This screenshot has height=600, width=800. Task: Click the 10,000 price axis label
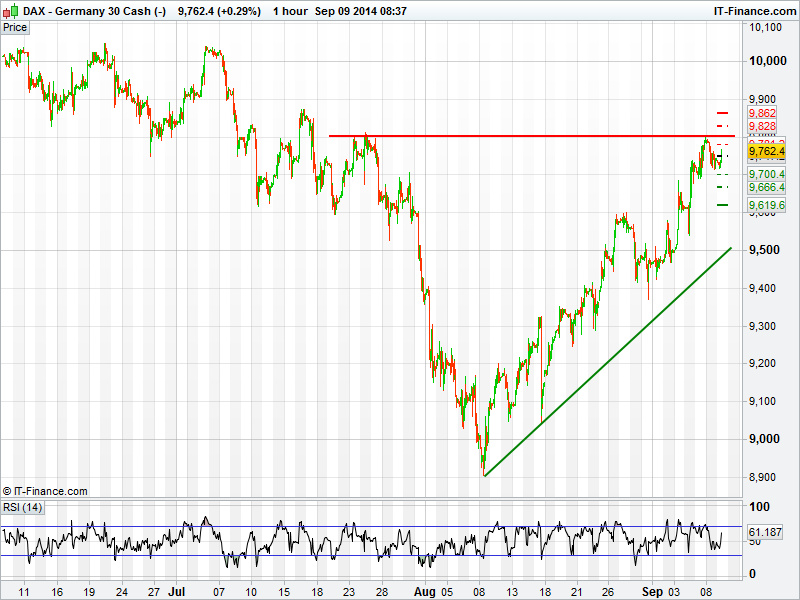766,62
